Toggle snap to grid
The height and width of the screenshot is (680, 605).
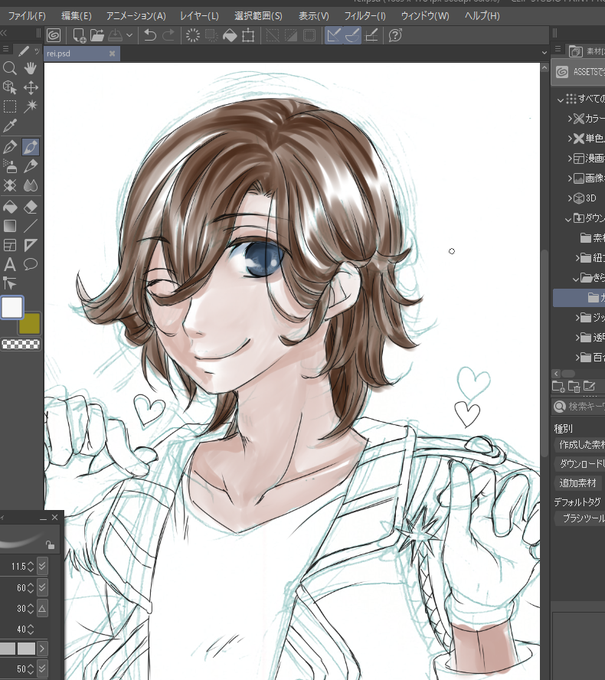(372, 35)
